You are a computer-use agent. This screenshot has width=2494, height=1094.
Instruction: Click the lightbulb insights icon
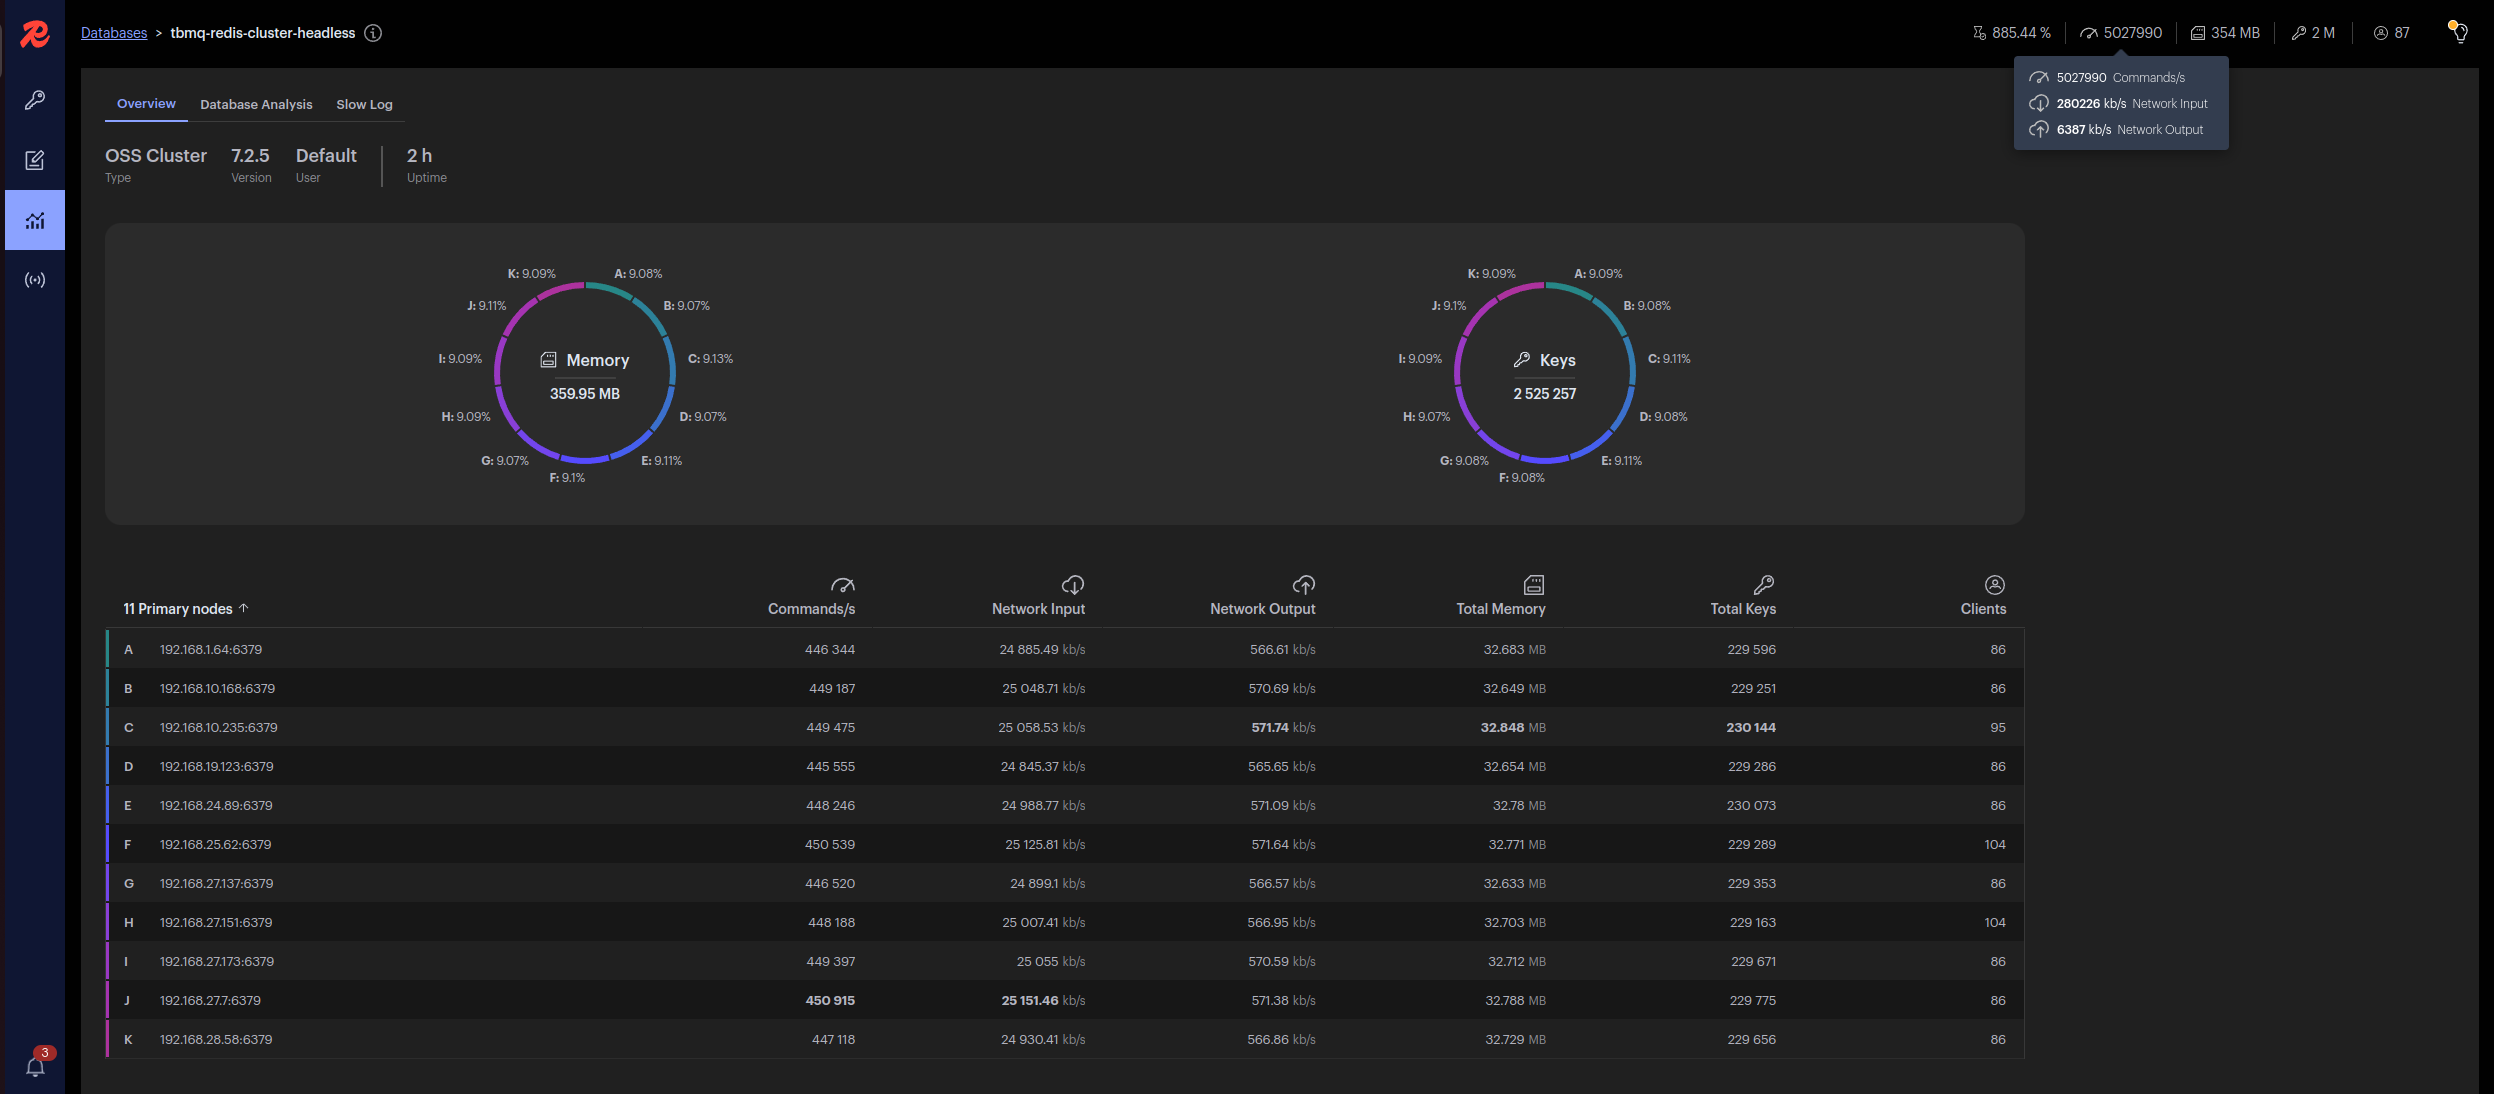2457,32
